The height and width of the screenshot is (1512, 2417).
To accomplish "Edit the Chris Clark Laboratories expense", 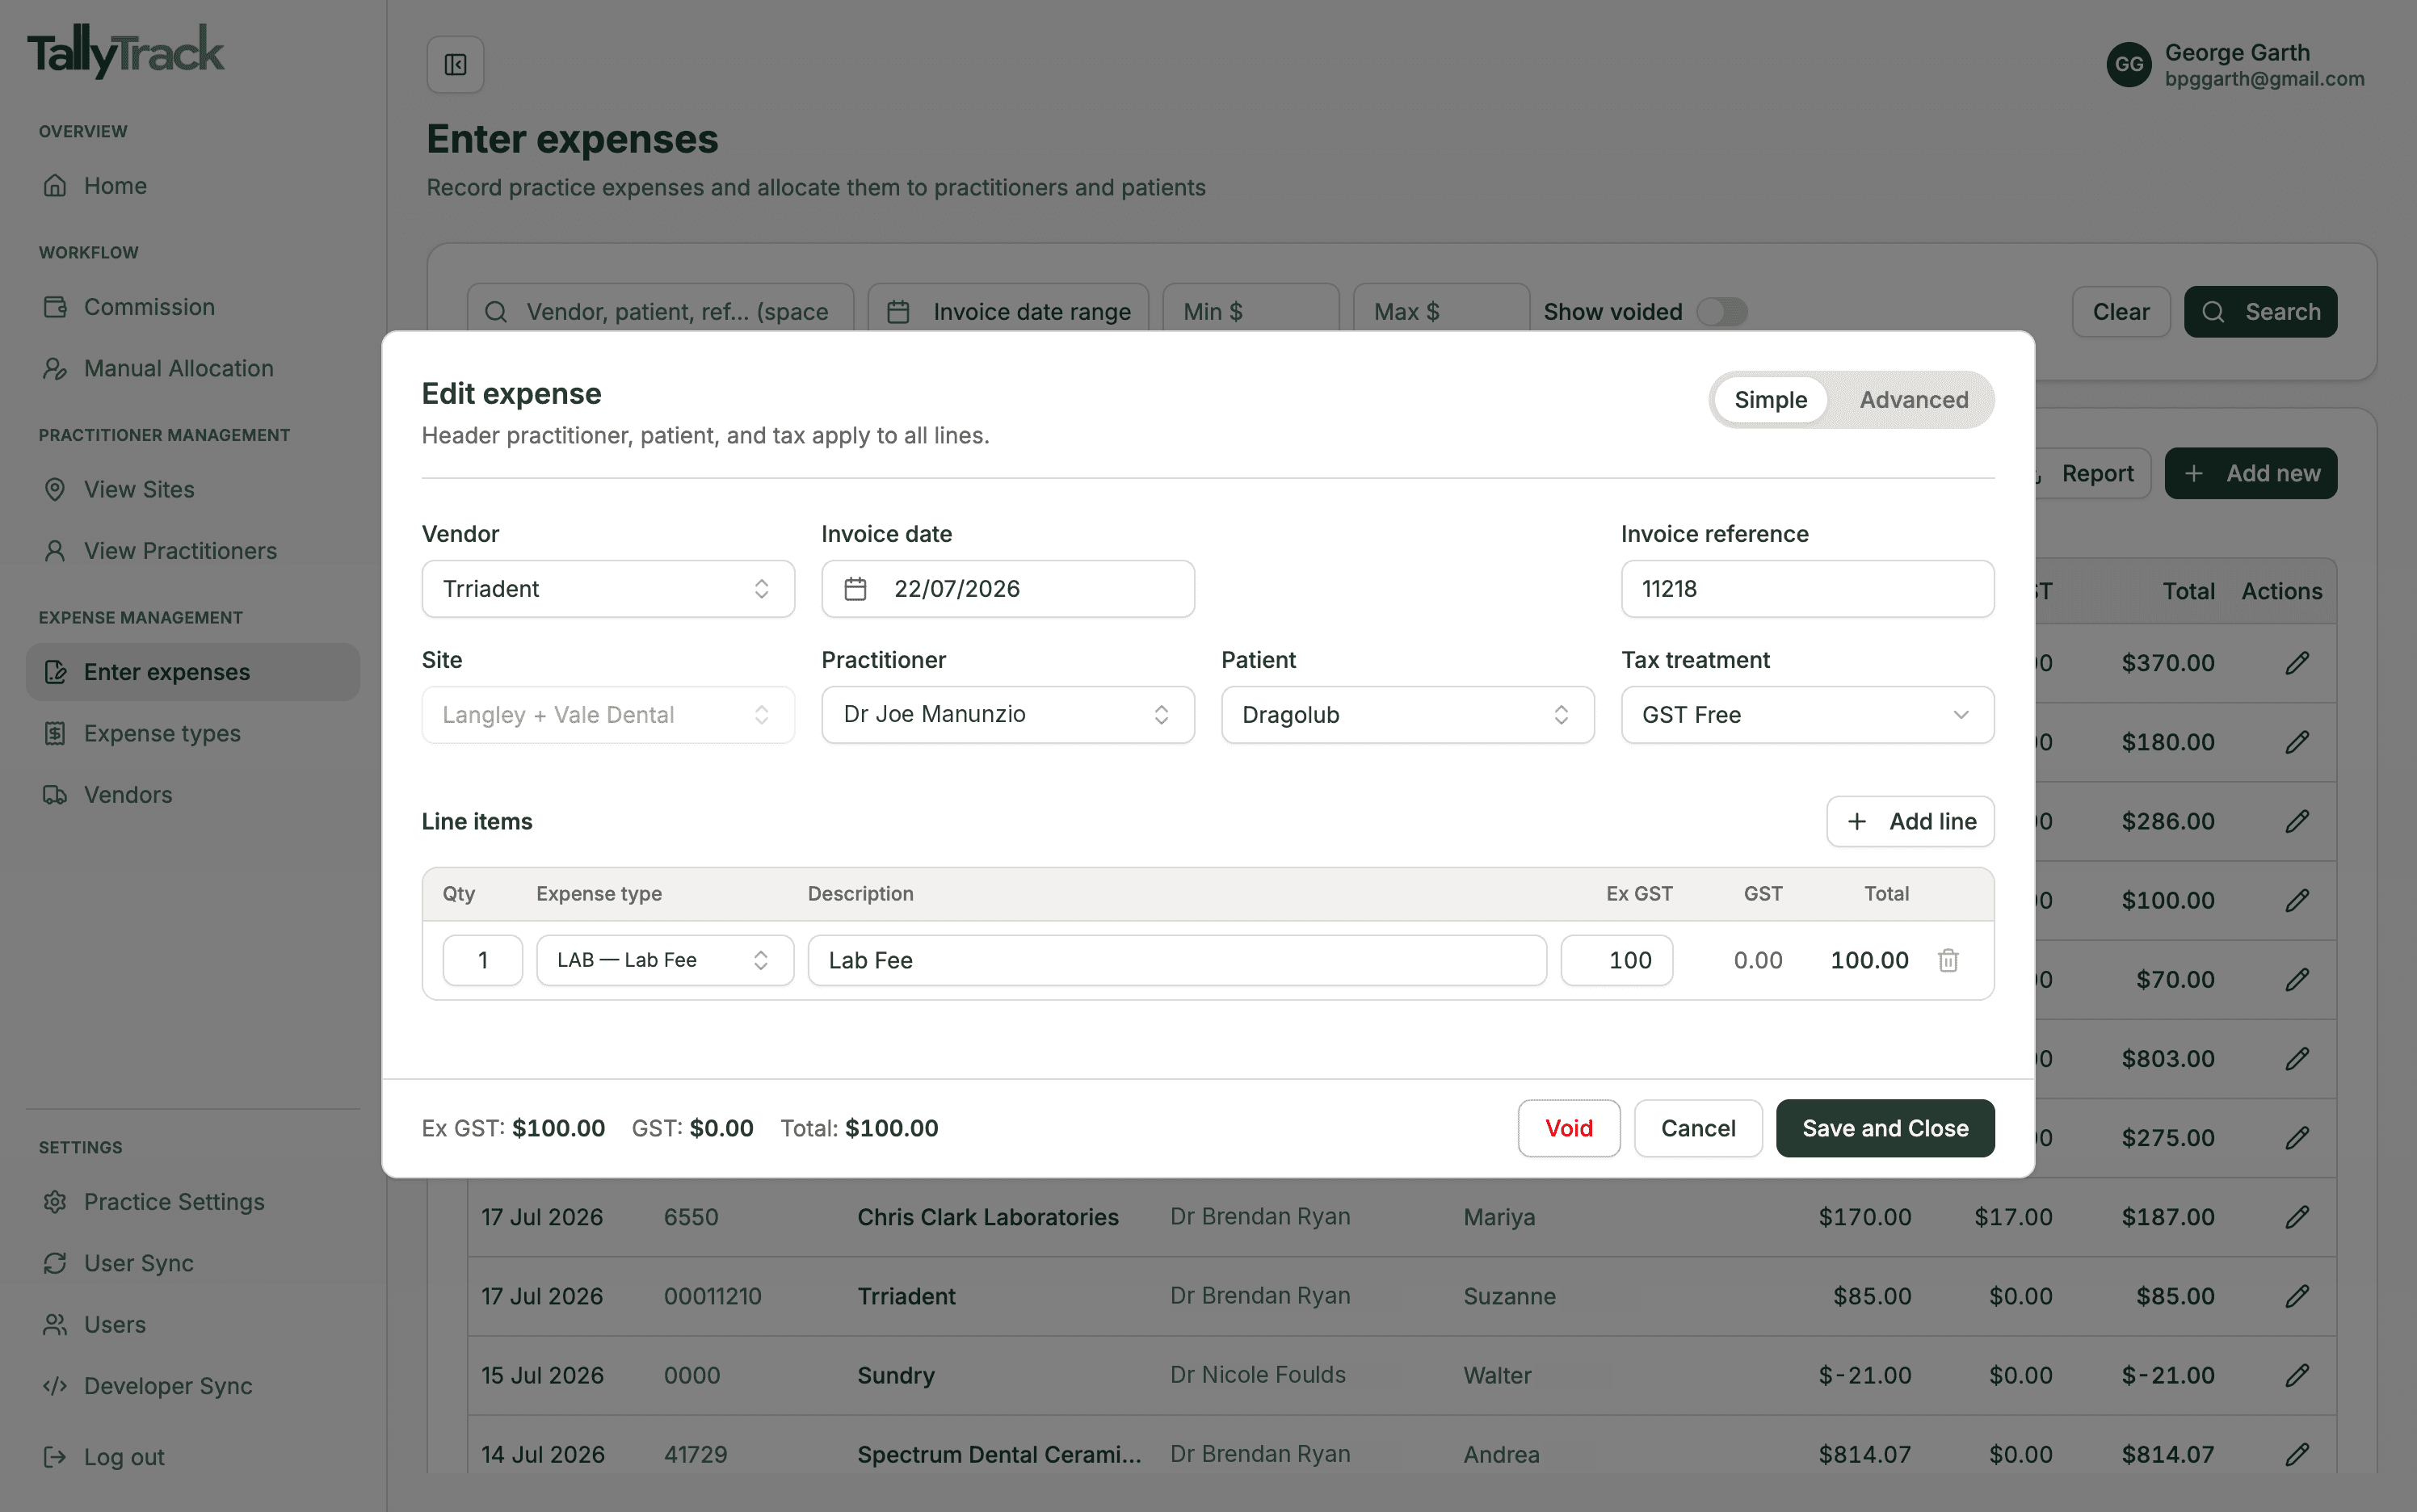I will 2297,1217.
